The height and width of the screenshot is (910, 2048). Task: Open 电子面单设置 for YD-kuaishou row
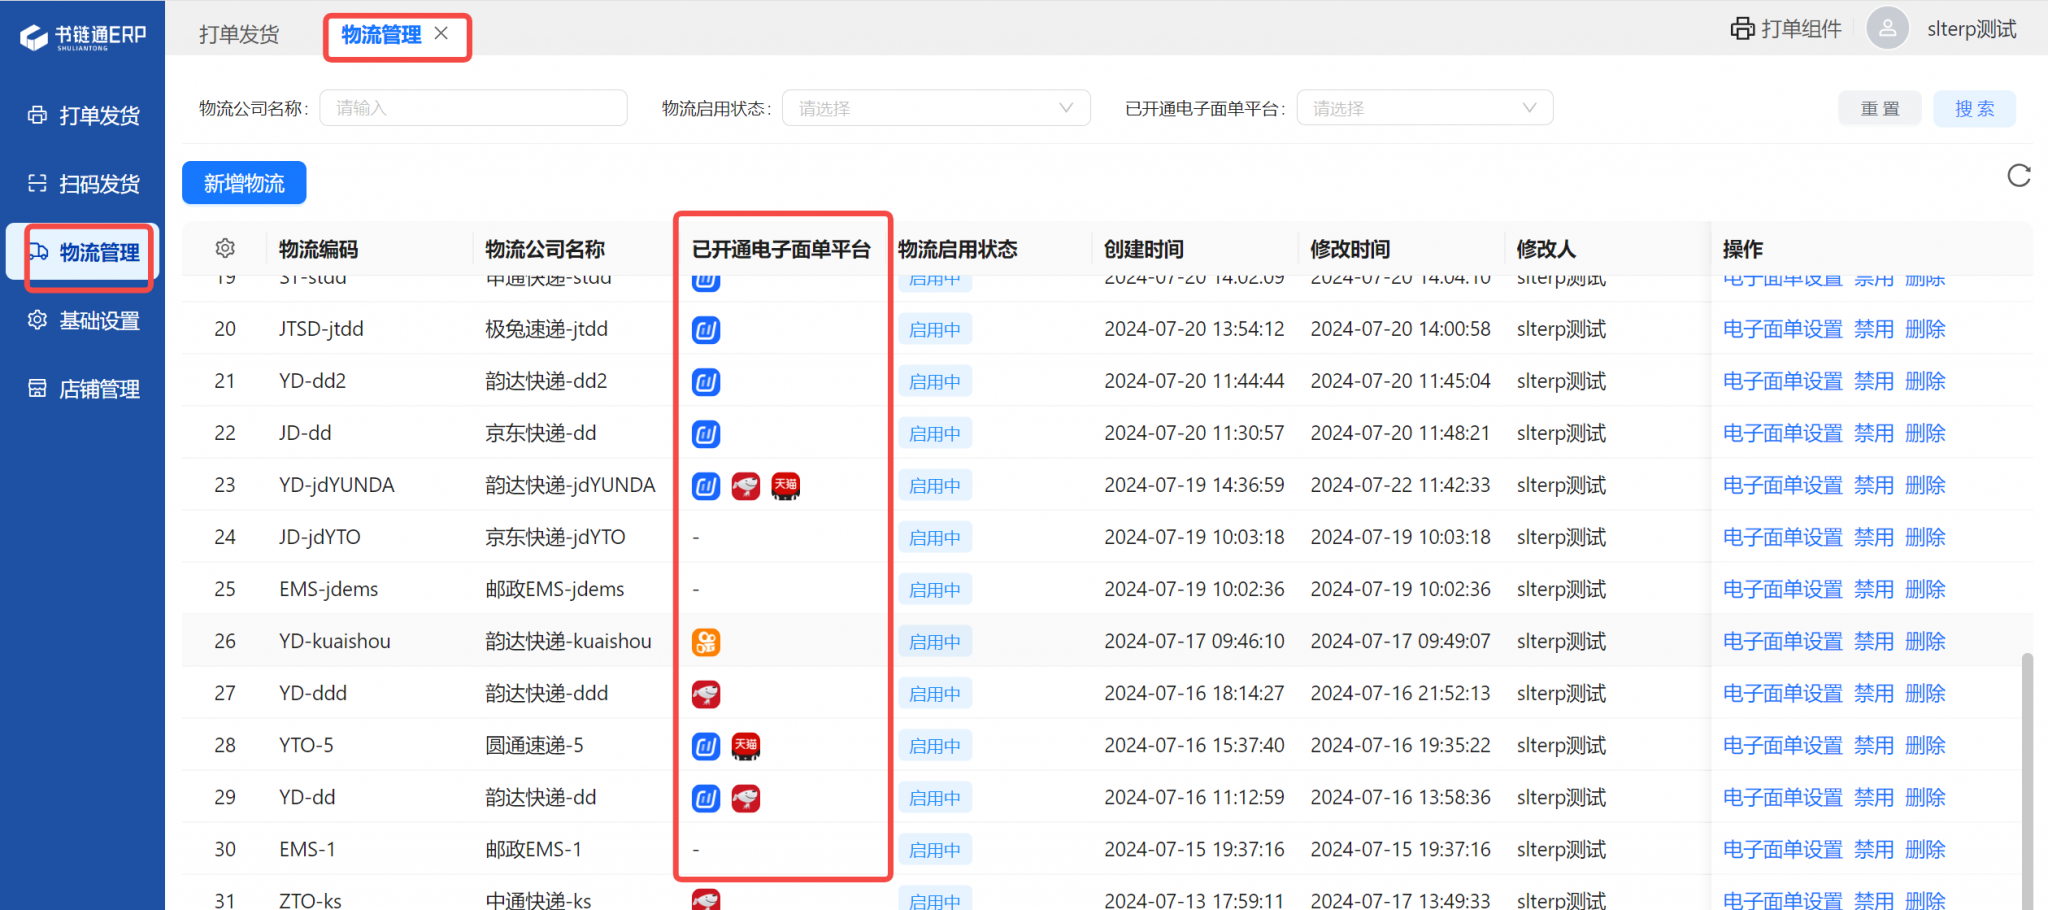1782,641
